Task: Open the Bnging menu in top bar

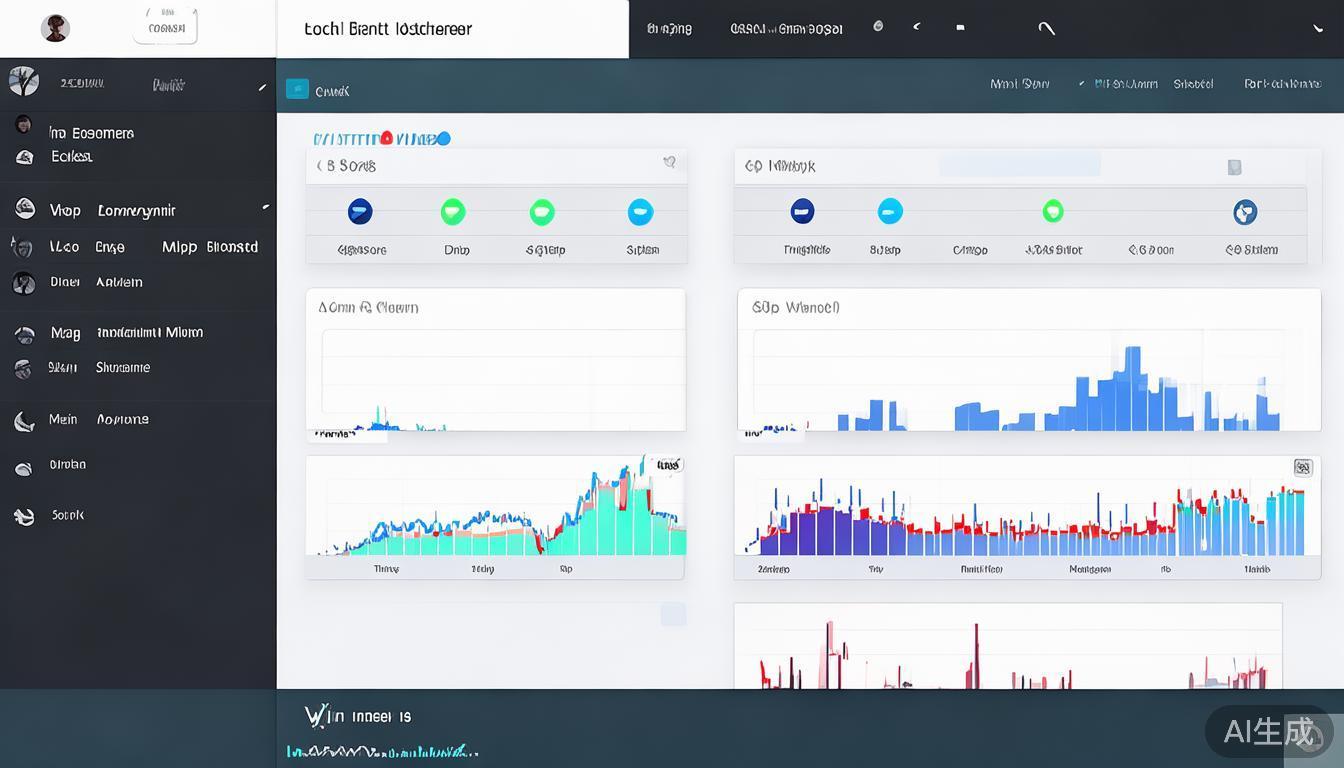Action: (x=669, y=29)
